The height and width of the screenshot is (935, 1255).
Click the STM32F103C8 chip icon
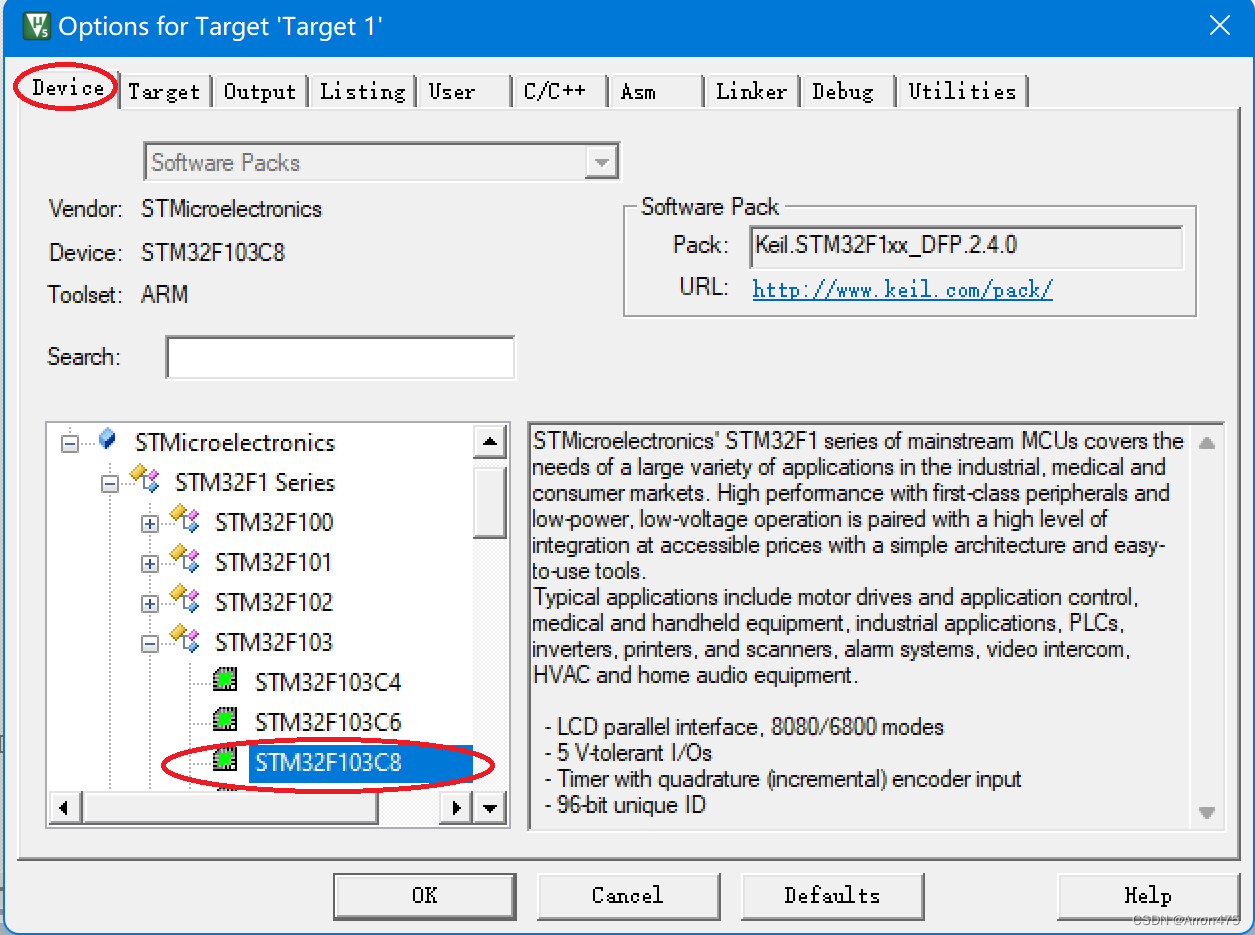tap(226, 761)
